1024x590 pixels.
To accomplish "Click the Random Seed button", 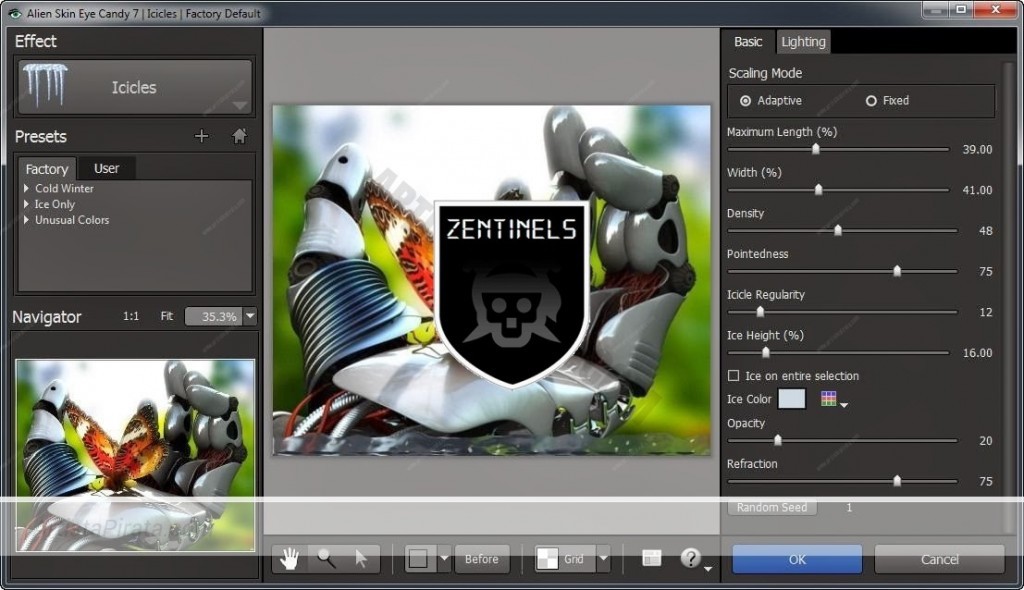I will 772,507.
